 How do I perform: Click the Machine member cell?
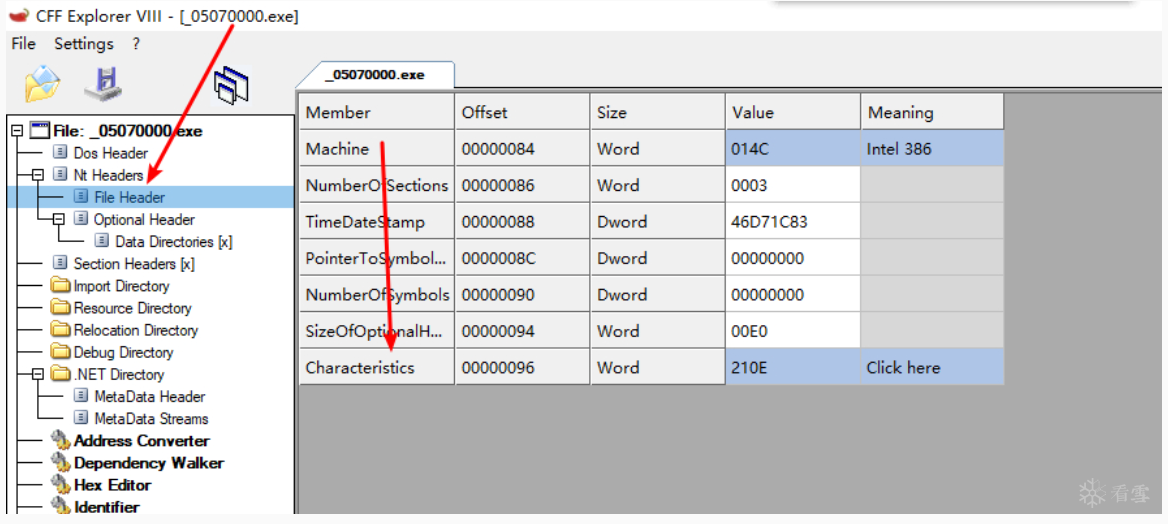(x=377, y=148)
